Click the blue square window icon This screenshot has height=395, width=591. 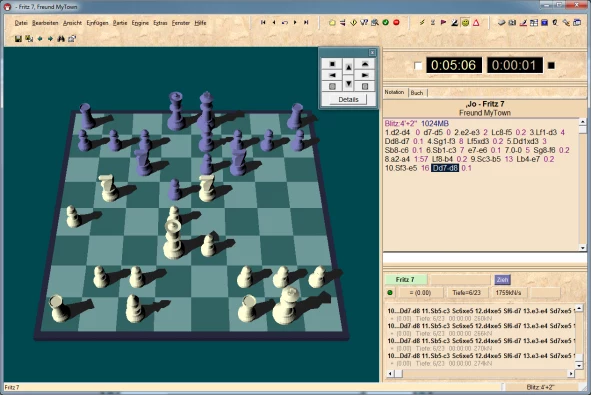544,23
